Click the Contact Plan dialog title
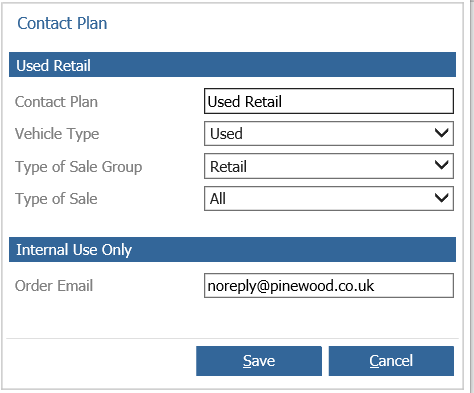 62,23
